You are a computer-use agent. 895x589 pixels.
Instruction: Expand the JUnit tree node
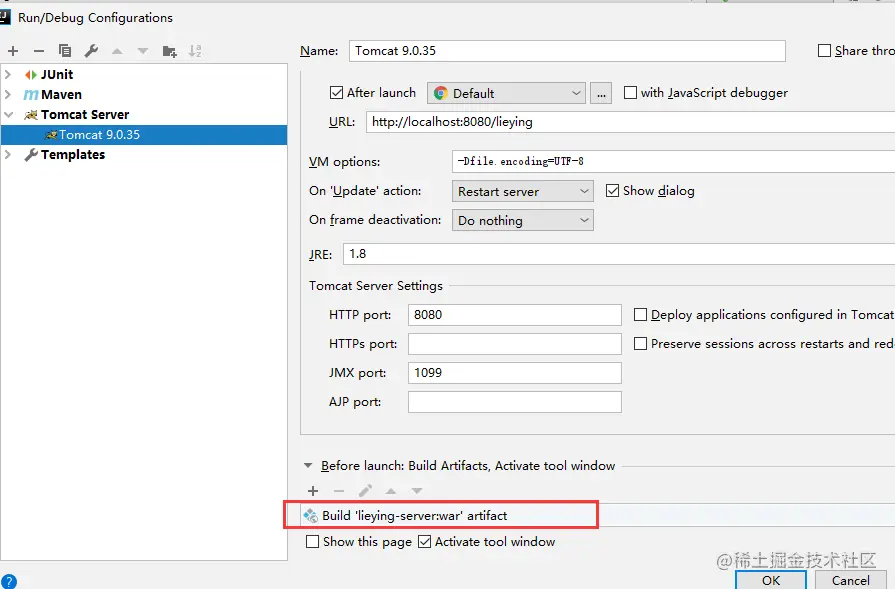[x=8, y=75]
